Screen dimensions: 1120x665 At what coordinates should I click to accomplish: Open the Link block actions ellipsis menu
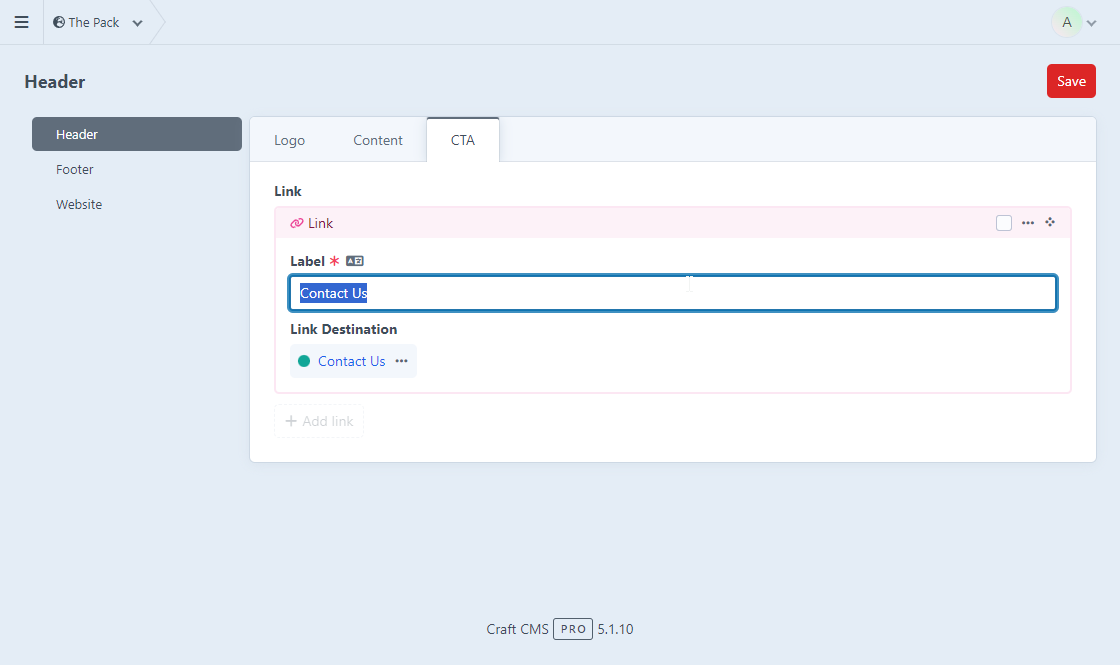pos(1028,223)
